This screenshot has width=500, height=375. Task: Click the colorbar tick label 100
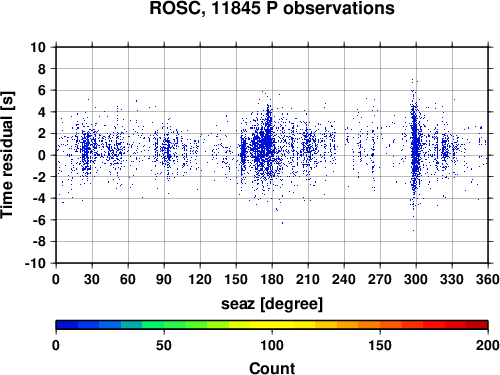(272, 345)
